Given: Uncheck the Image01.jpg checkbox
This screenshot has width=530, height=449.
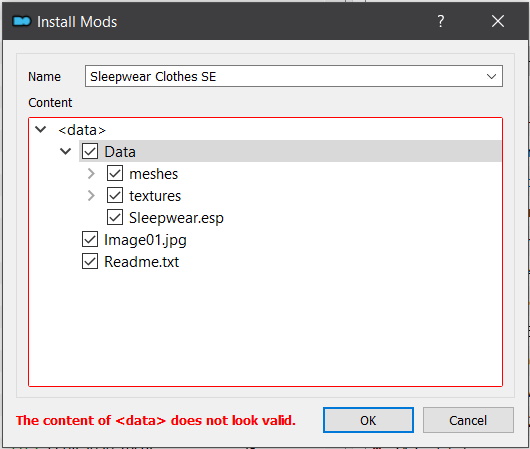Looking at the screenshot, I should [x=90, y=239].
